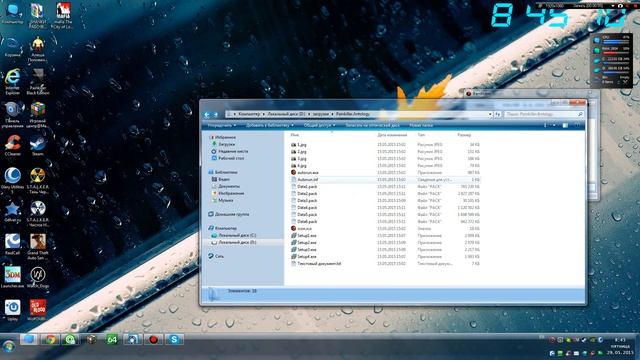The height and width of the screenshot is (360, 640).
Task: Open the Добавить в библиотеку dropdown
Action: click(269, 125)
